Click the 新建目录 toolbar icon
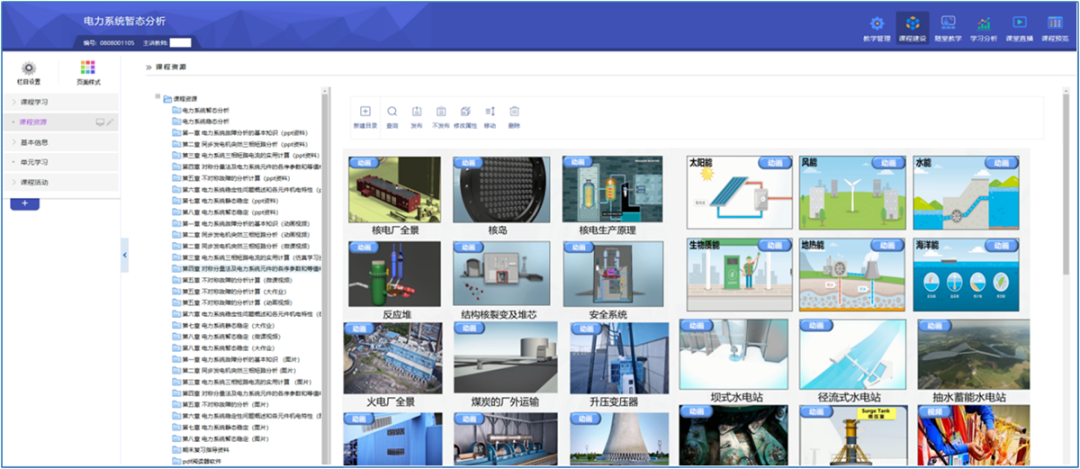 (x=365, y=112)
